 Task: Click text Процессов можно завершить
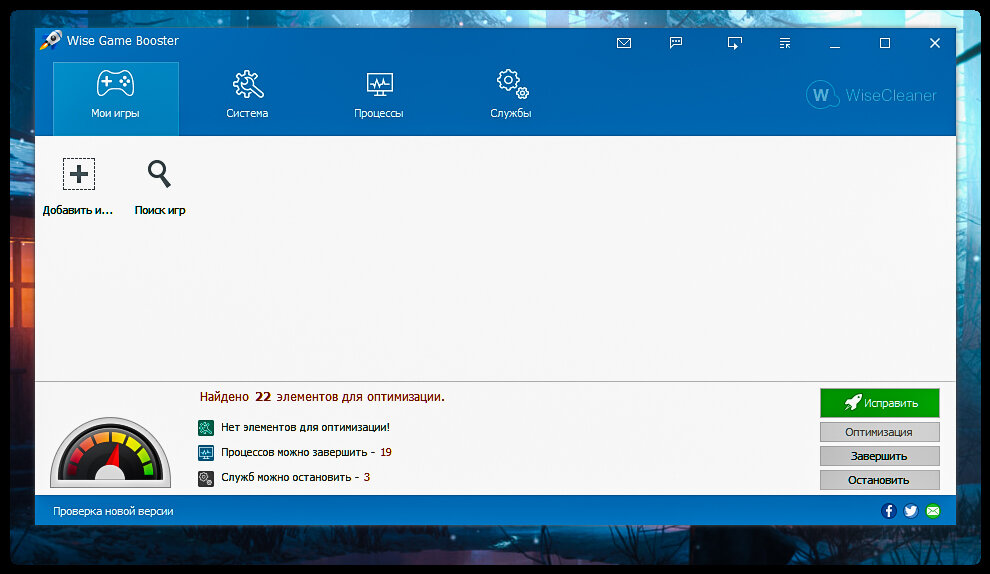(x=294, y=453)
